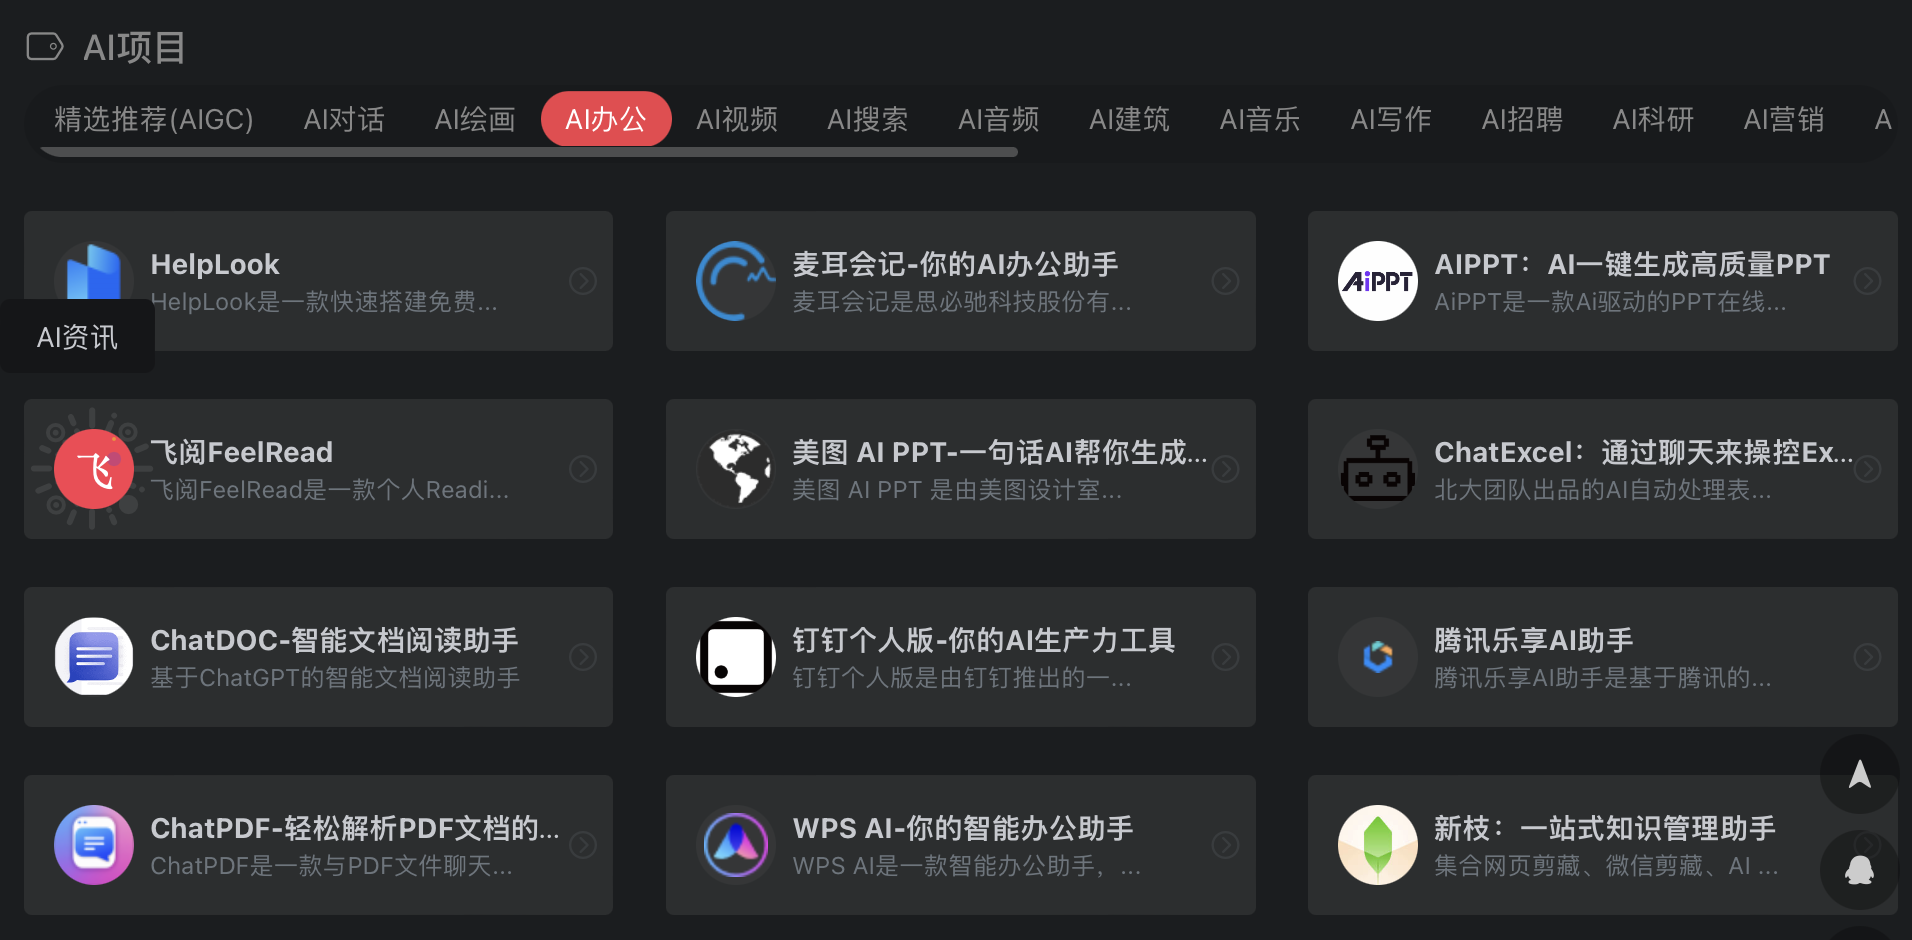Click the ChatExcel robot icon
Viewport: 1912px width, 940px height.
click(1378, 469)
